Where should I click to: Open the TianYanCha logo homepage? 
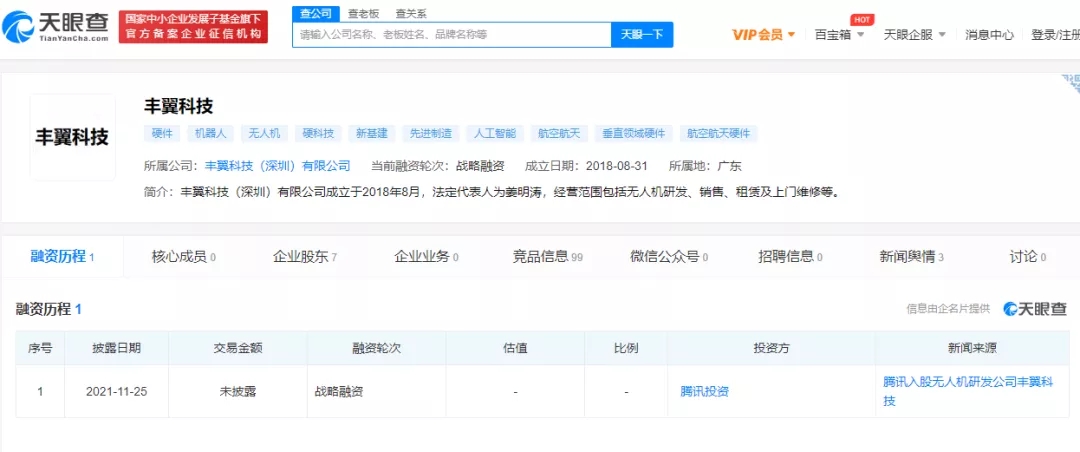pos(55,27)
